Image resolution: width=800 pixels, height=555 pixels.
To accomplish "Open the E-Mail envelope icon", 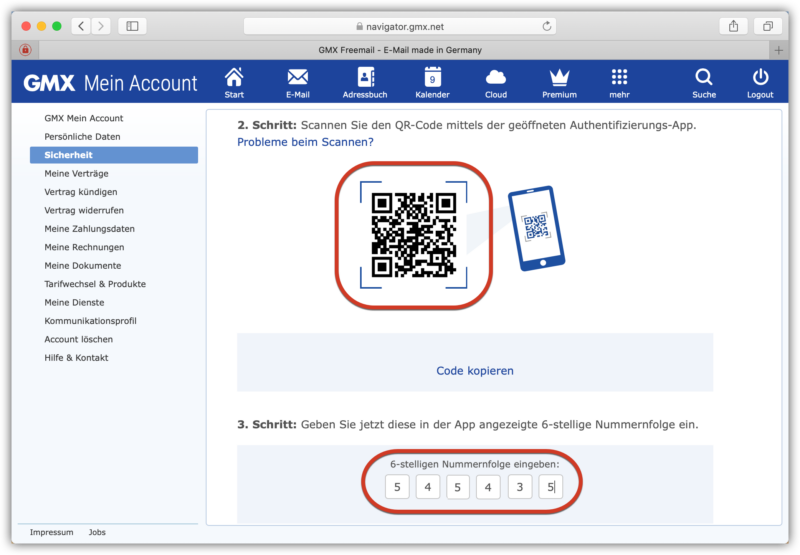I will point(297,78).
